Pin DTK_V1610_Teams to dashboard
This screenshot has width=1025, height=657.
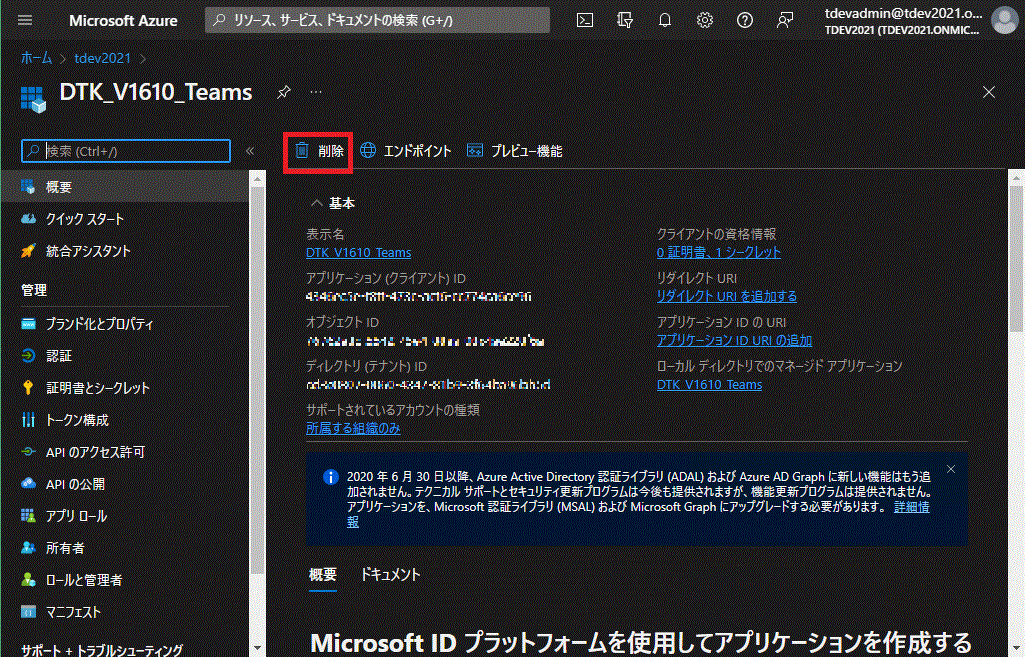point(284,92)
